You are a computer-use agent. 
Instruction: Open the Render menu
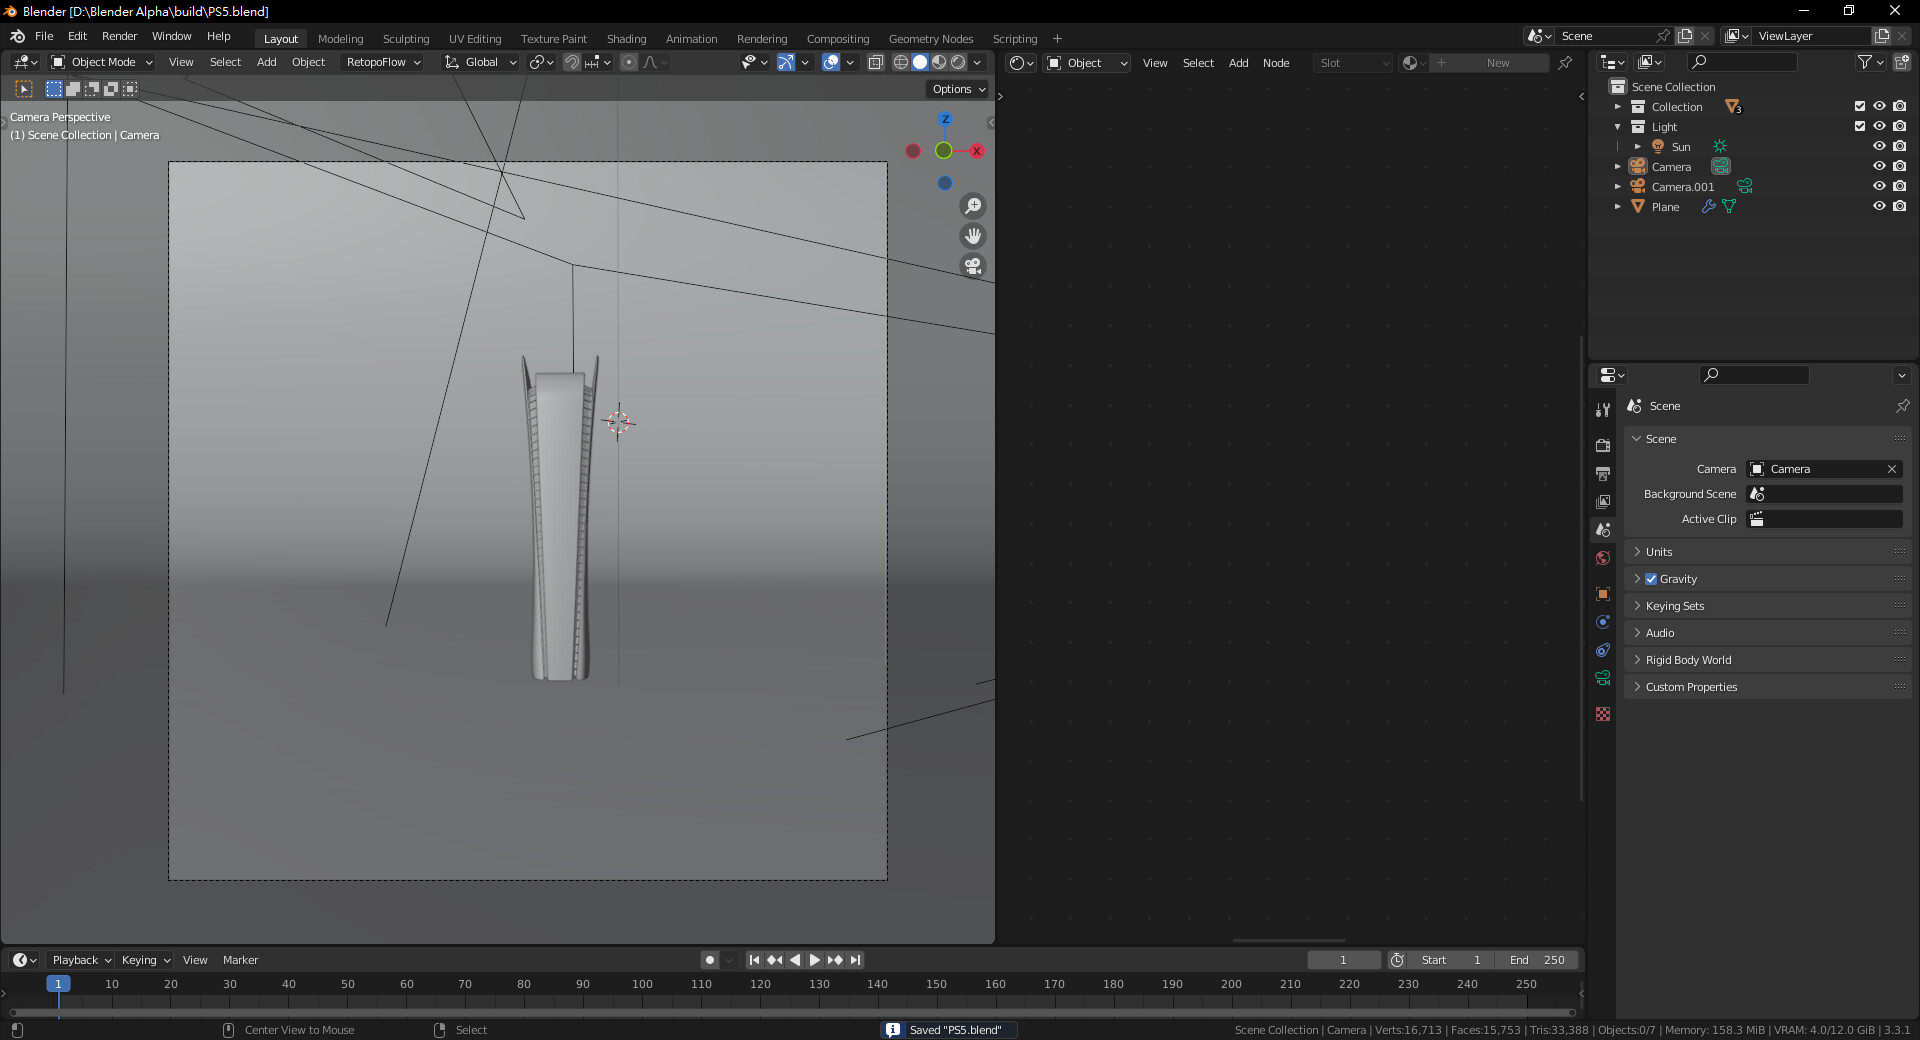119,36
